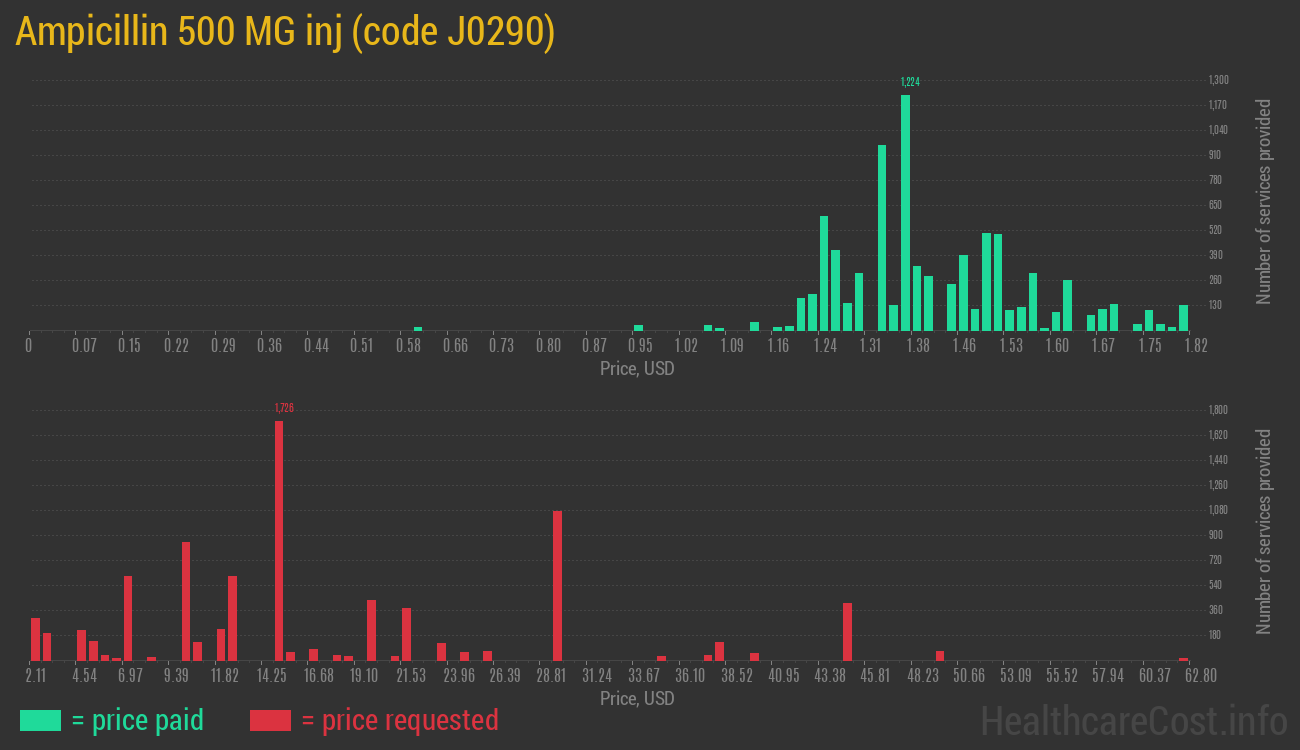Viewport: 1300px width, 750px height.
Task: Click the small green bar near 0.58
Action: [x=418, y=328]
